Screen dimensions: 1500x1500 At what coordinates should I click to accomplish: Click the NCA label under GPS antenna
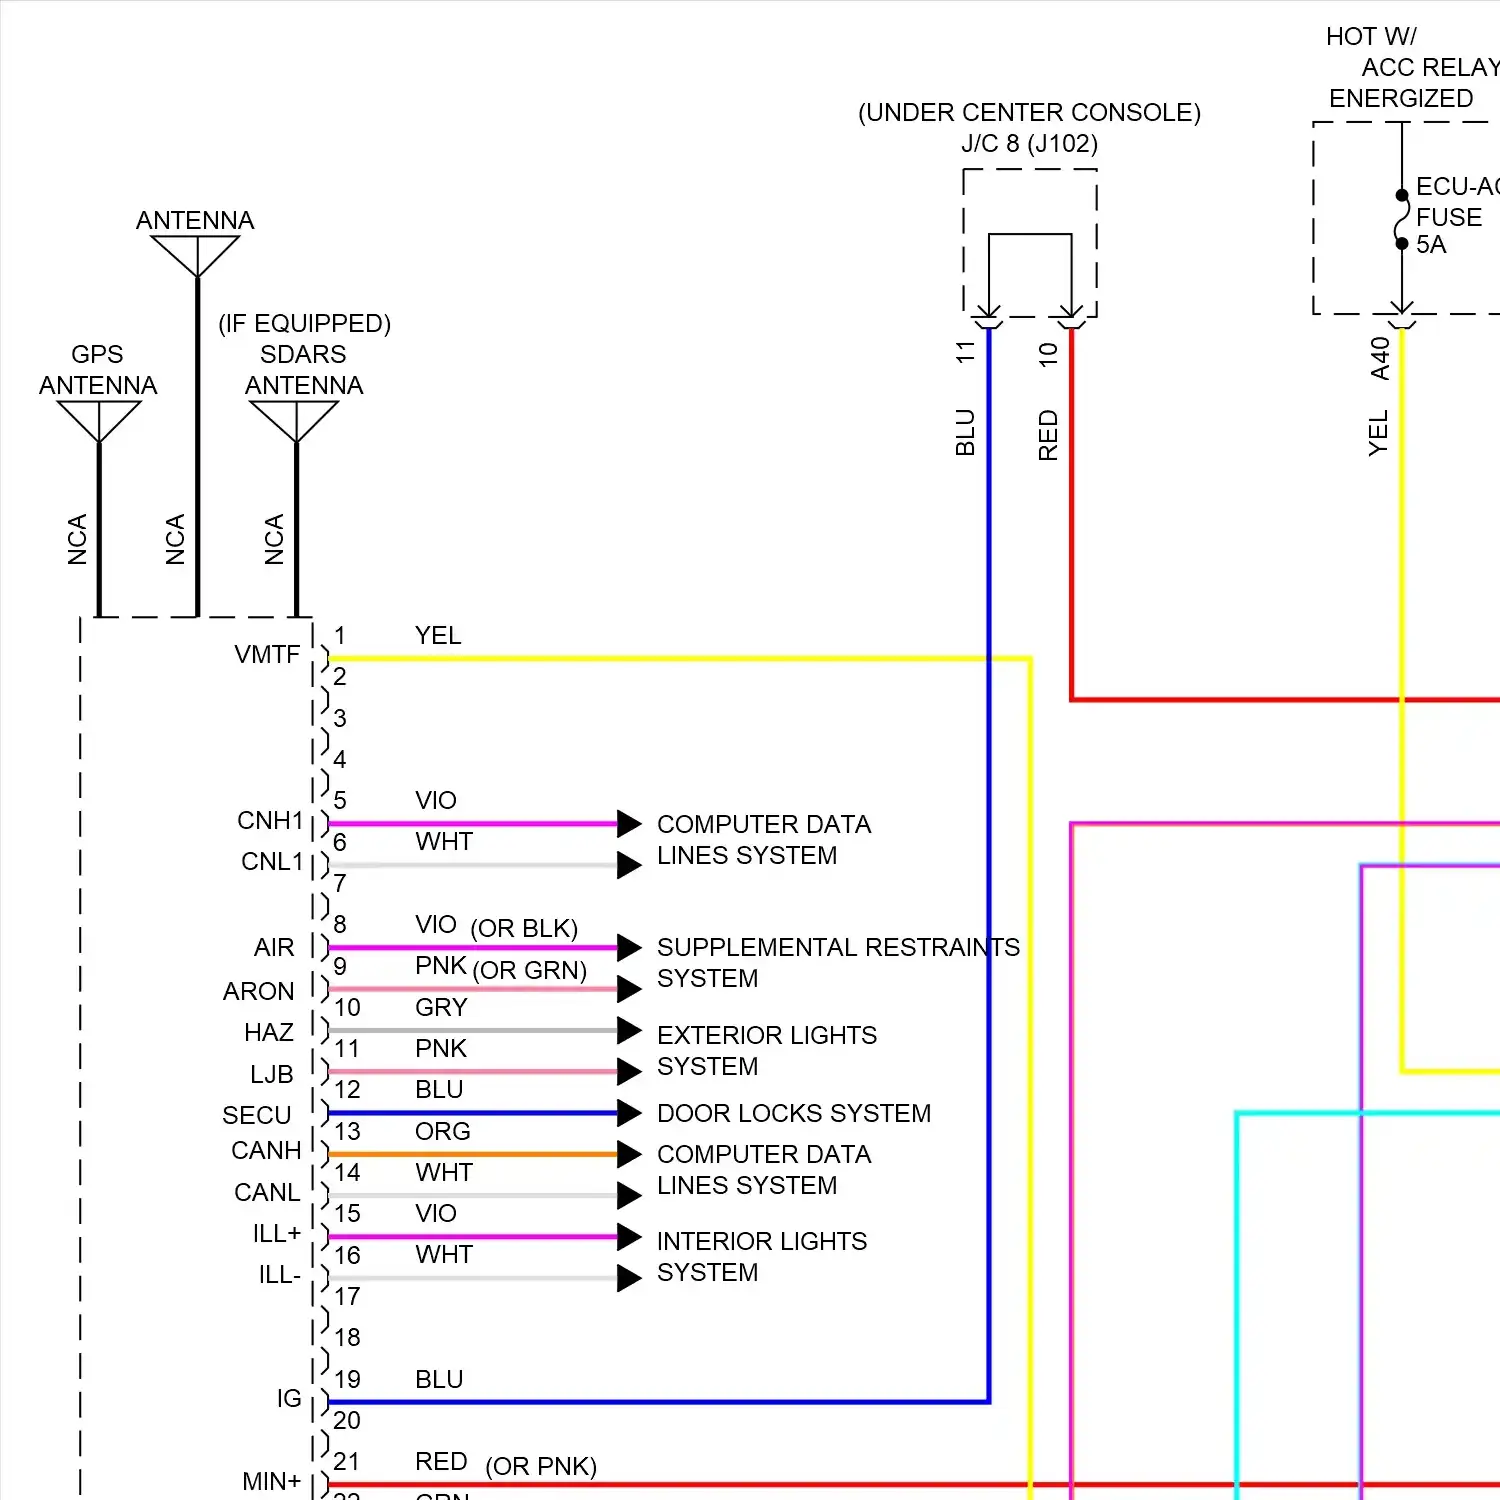tap(78, 540)
